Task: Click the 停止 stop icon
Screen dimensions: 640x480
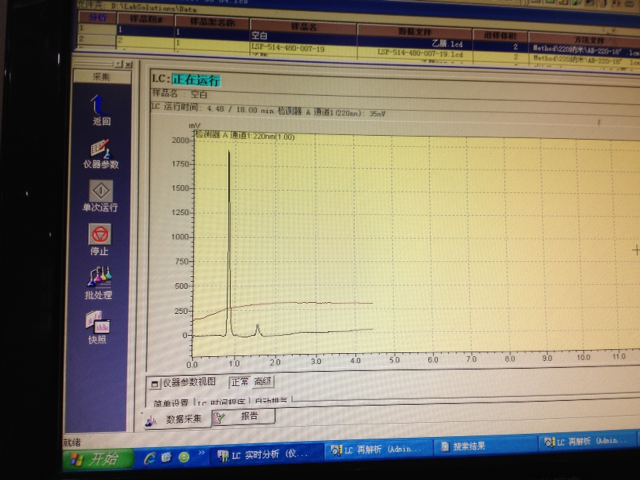Action: pyautogui.click(x=100, y=234)
